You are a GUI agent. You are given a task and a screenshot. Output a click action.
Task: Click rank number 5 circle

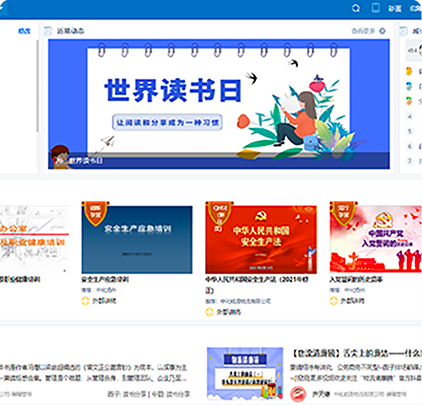[x=410, y=131]
